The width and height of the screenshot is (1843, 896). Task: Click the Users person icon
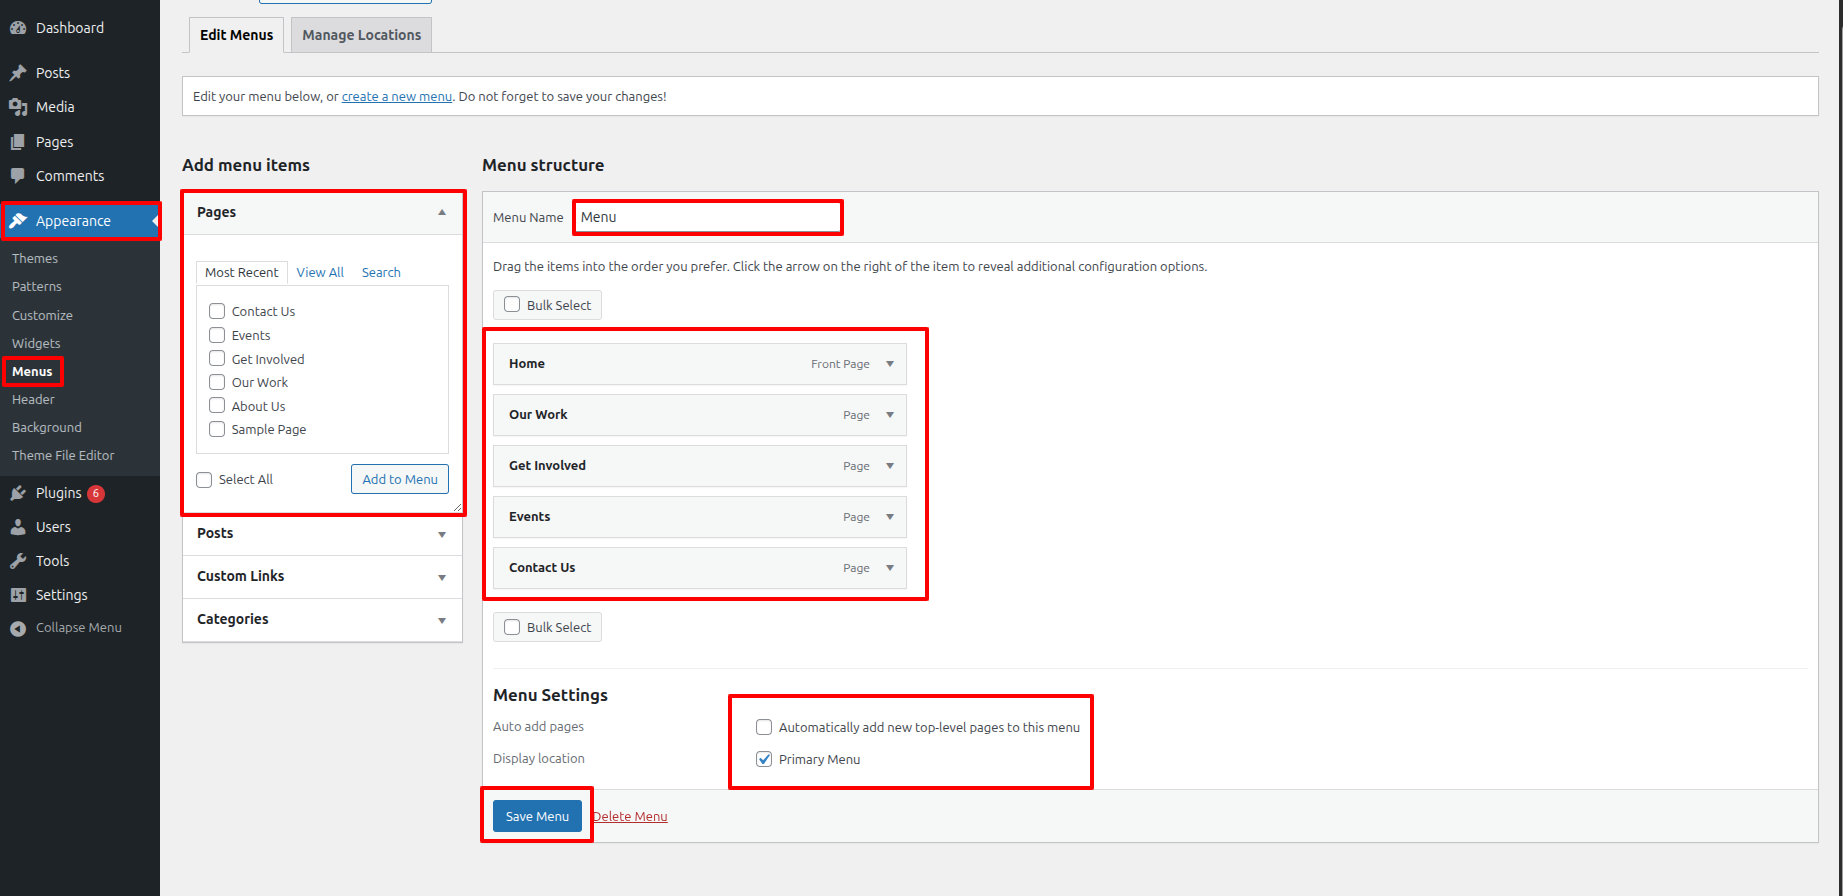[x=18, y=527]
